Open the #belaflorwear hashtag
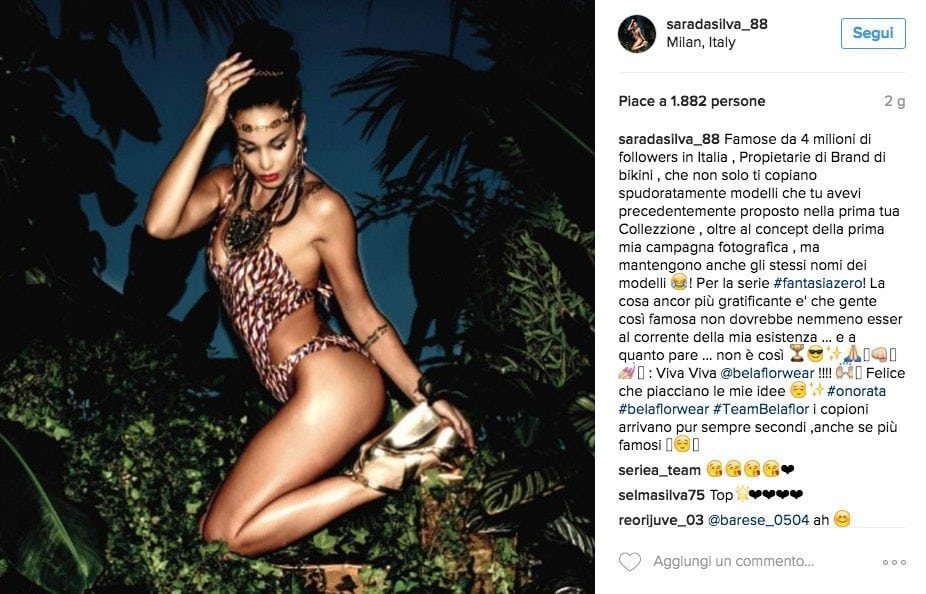Viewport: 926px width, 594px height. (x=664, y=409)
